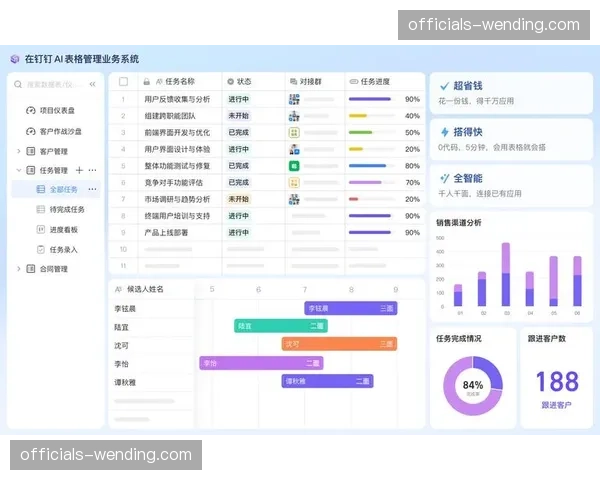The width and height of the screenshot is (600, 480).
Task: Click the 客户管理 table icon
Action: [x=31, y=151]
